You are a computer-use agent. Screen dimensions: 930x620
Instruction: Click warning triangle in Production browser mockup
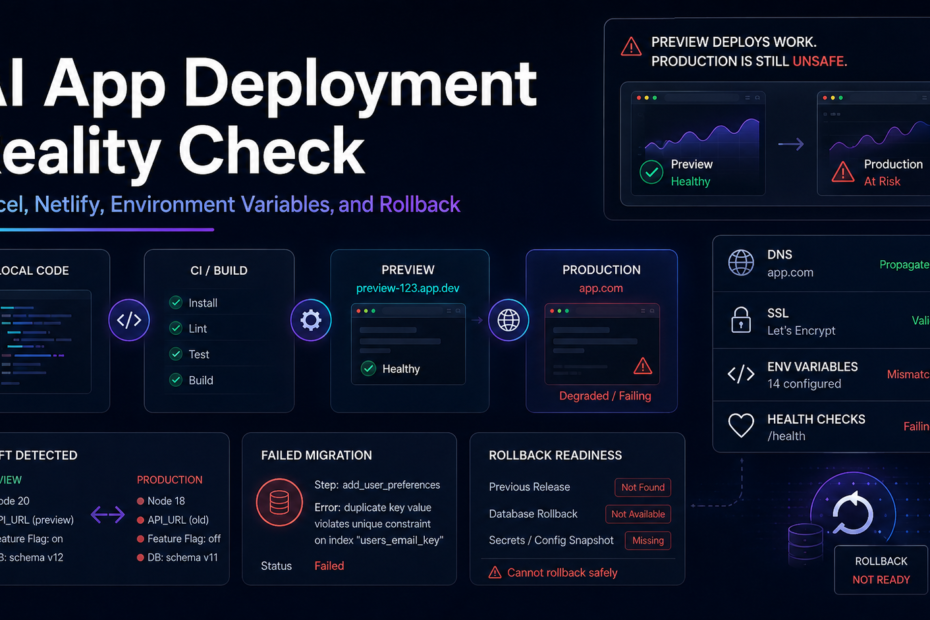tap(642, 366)
